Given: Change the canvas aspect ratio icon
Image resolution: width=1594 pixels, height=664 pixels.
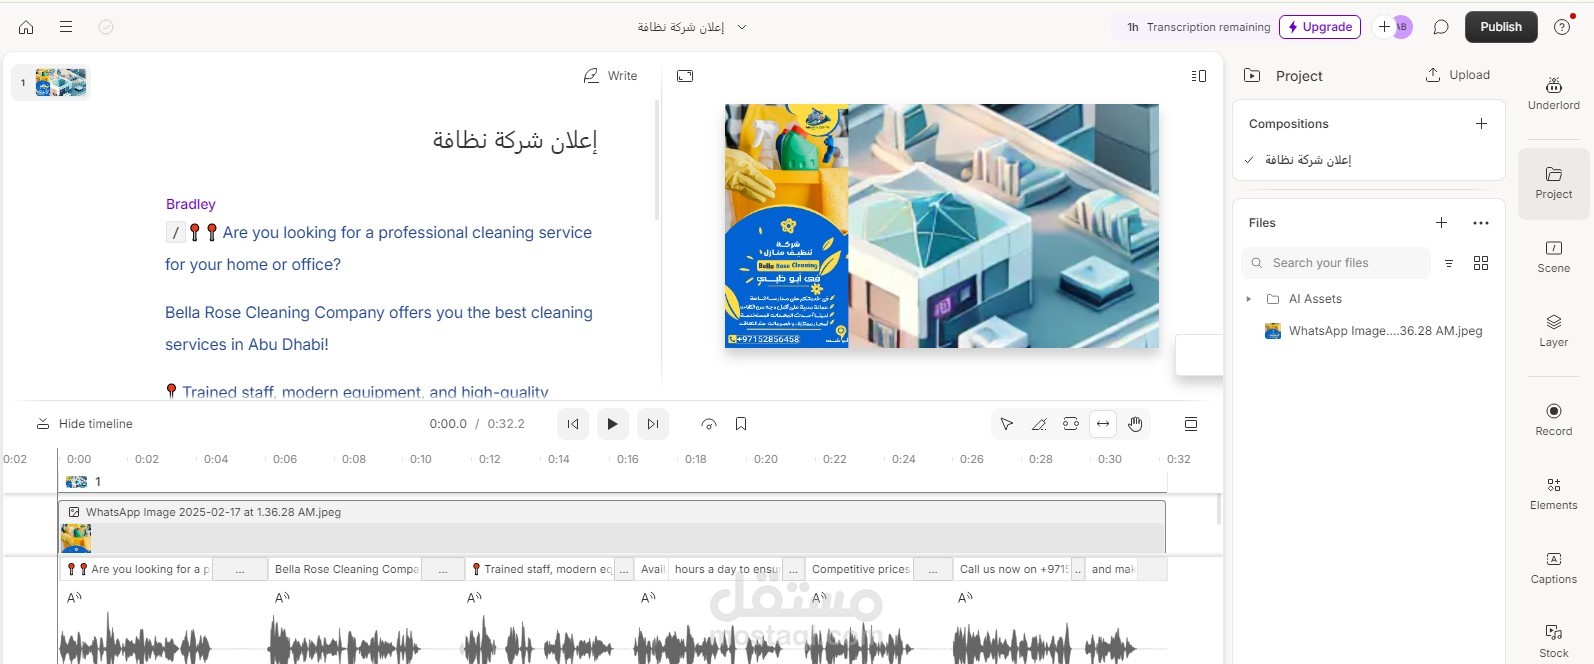Looking at the screenshot, I should 685,76.
